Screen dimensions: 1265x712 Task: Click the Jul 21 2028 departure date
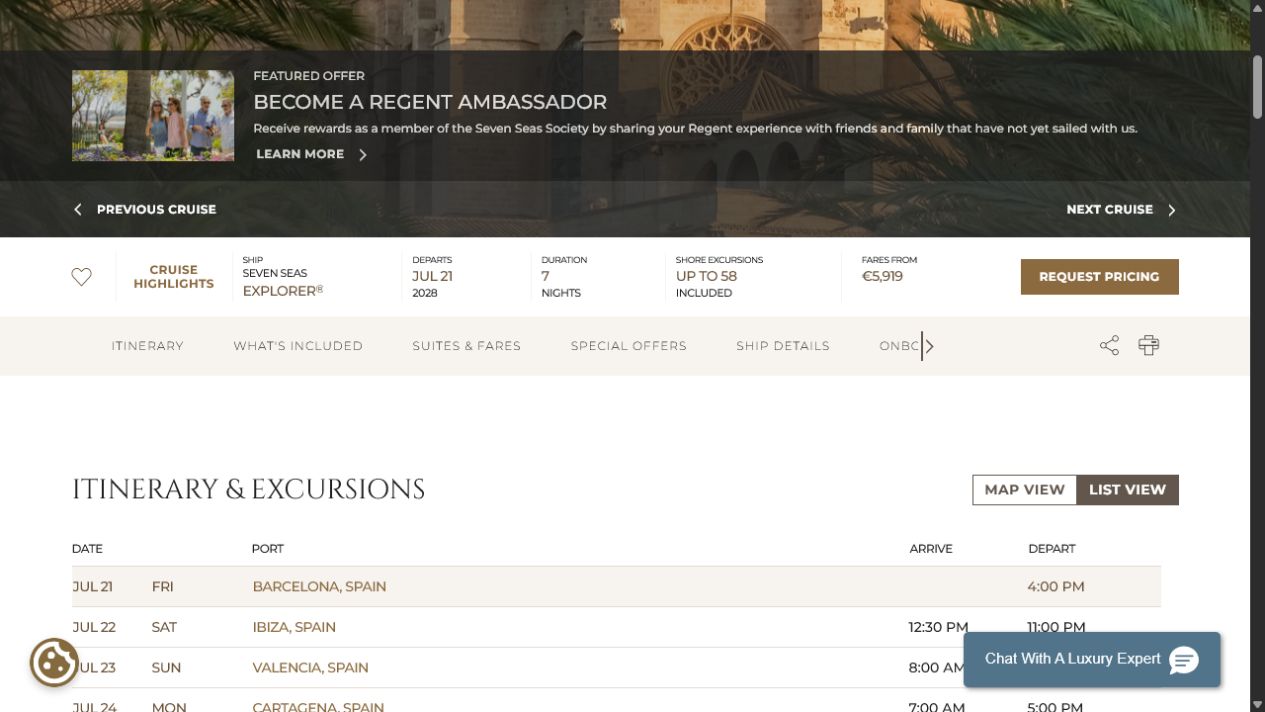click(x=433, y=284)
